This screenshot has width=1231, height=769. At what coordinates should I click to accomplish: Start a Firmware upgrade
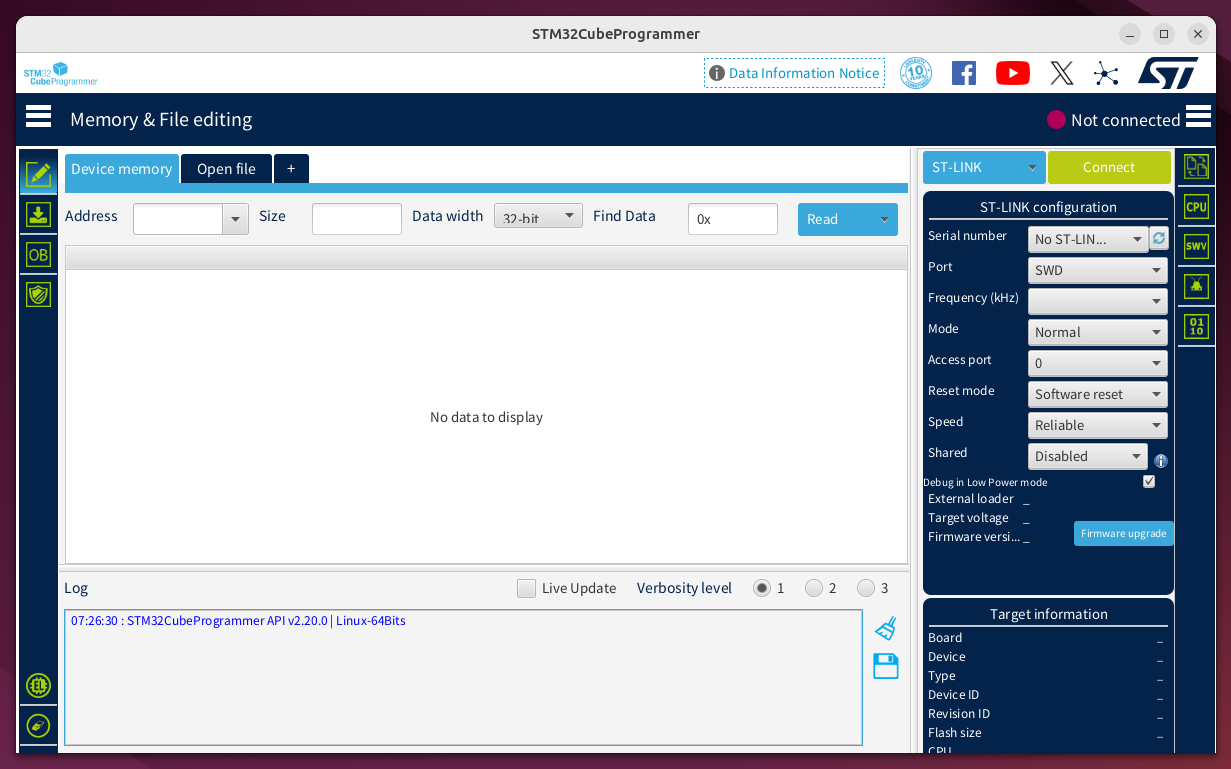point(1123,533)
